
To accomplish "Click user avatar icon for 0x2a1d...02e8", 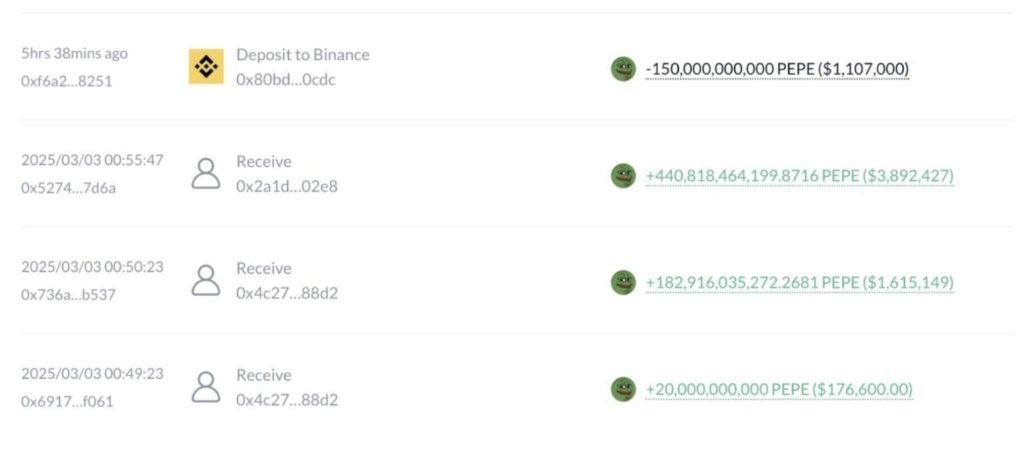I will point(206,174).
